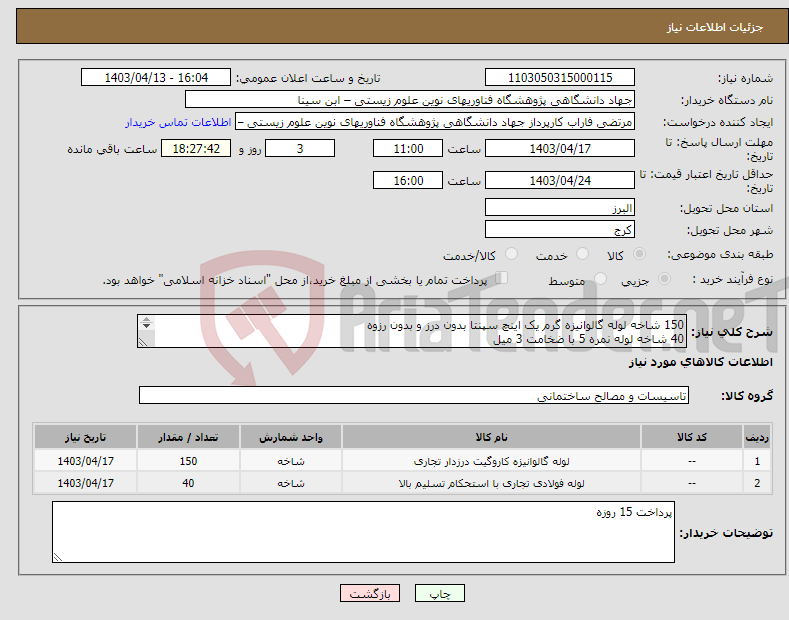Click the description box scroll up arrow
Screen dimensions: 789x620
click(146, 319)
